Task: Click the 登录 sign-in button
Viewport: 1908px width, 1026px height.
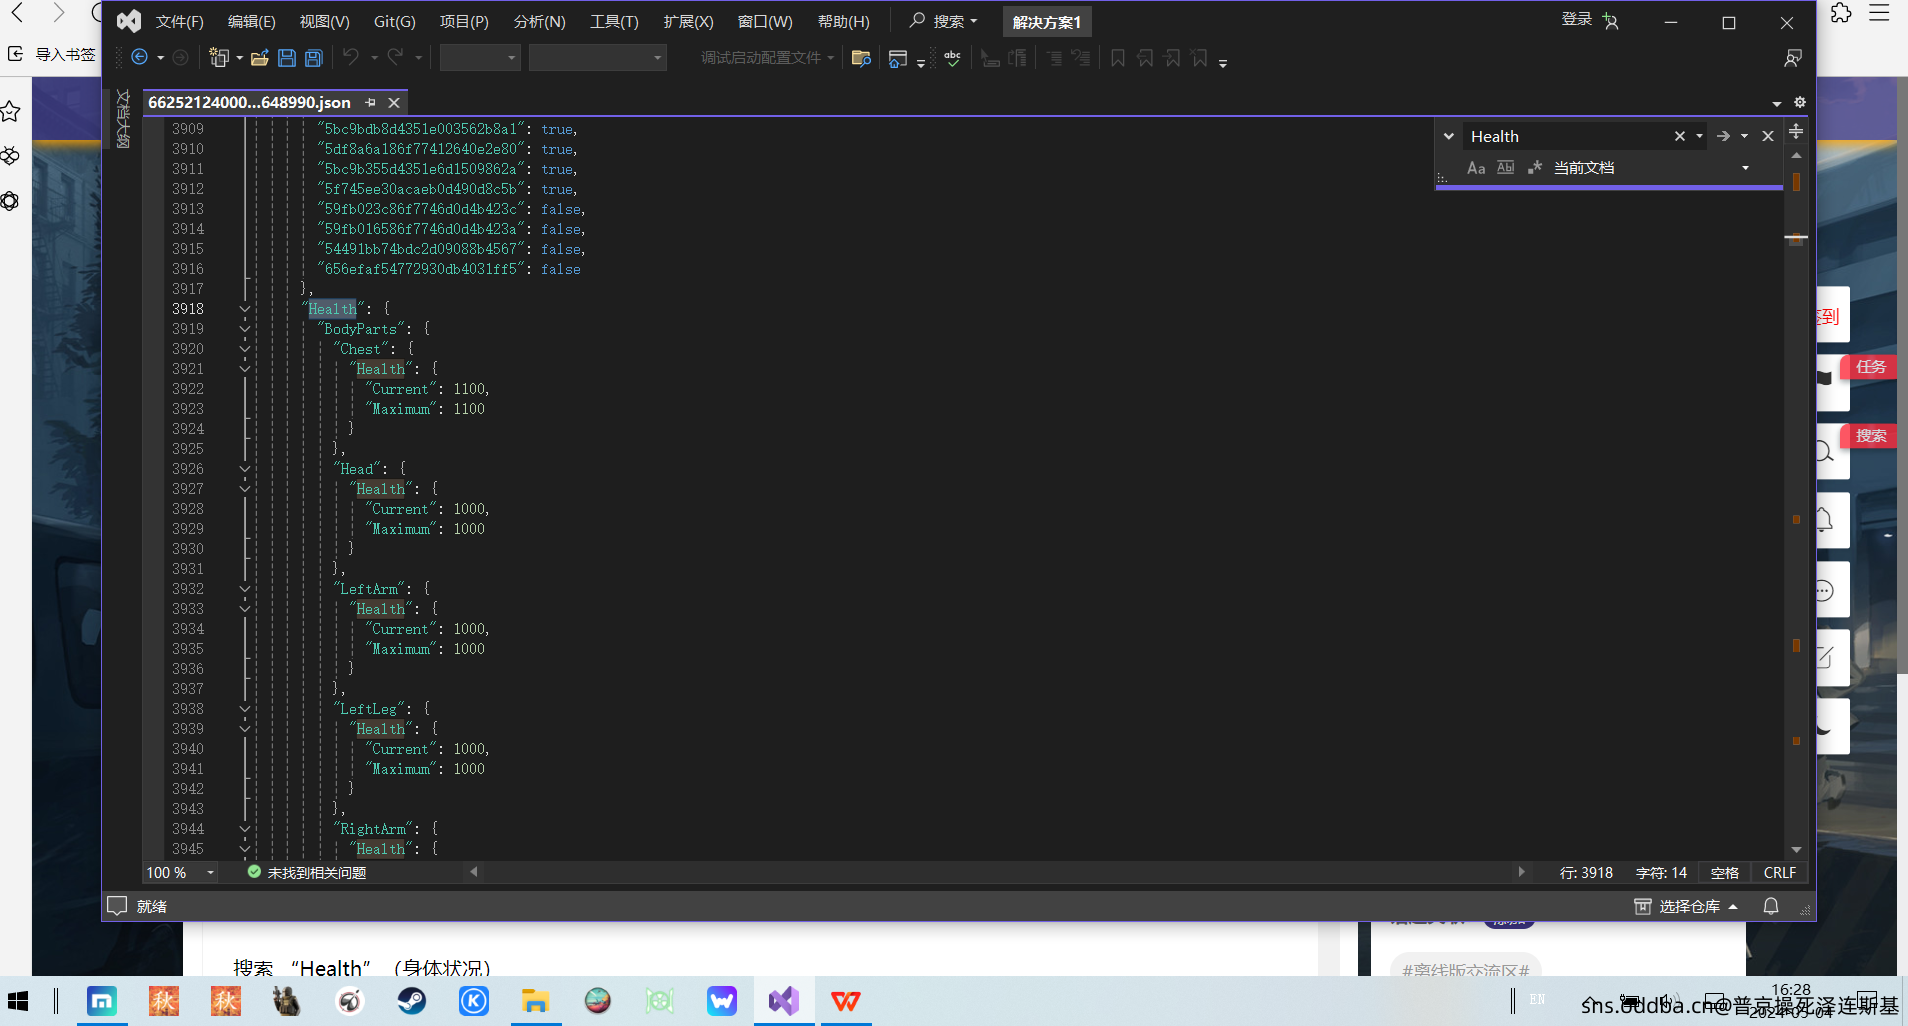Action: (1576, 20)
